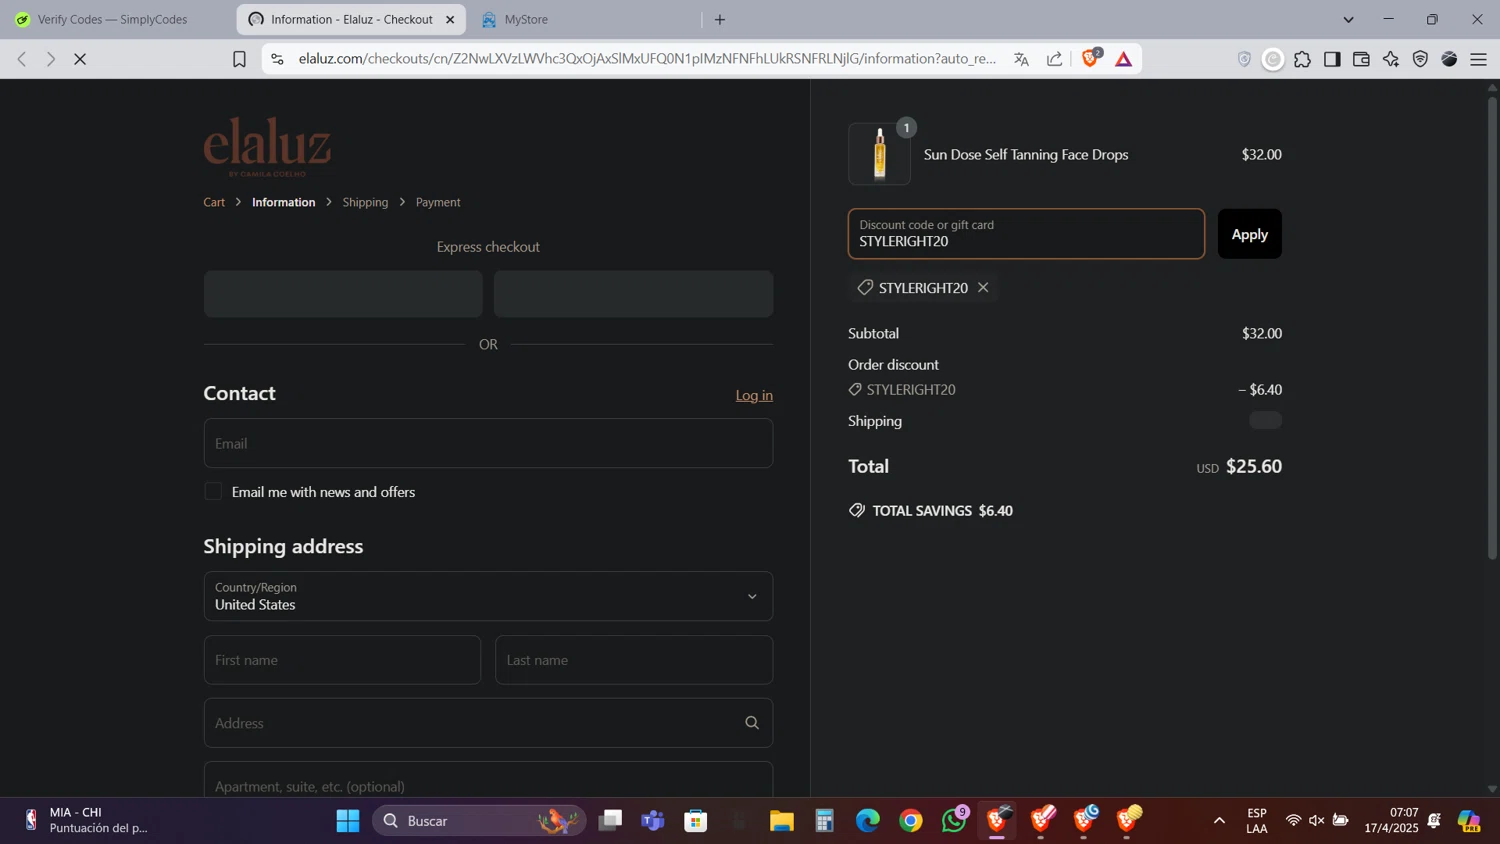Click the translate page icon
The image size is (1500, 844).
click(x=1021, y=59)
